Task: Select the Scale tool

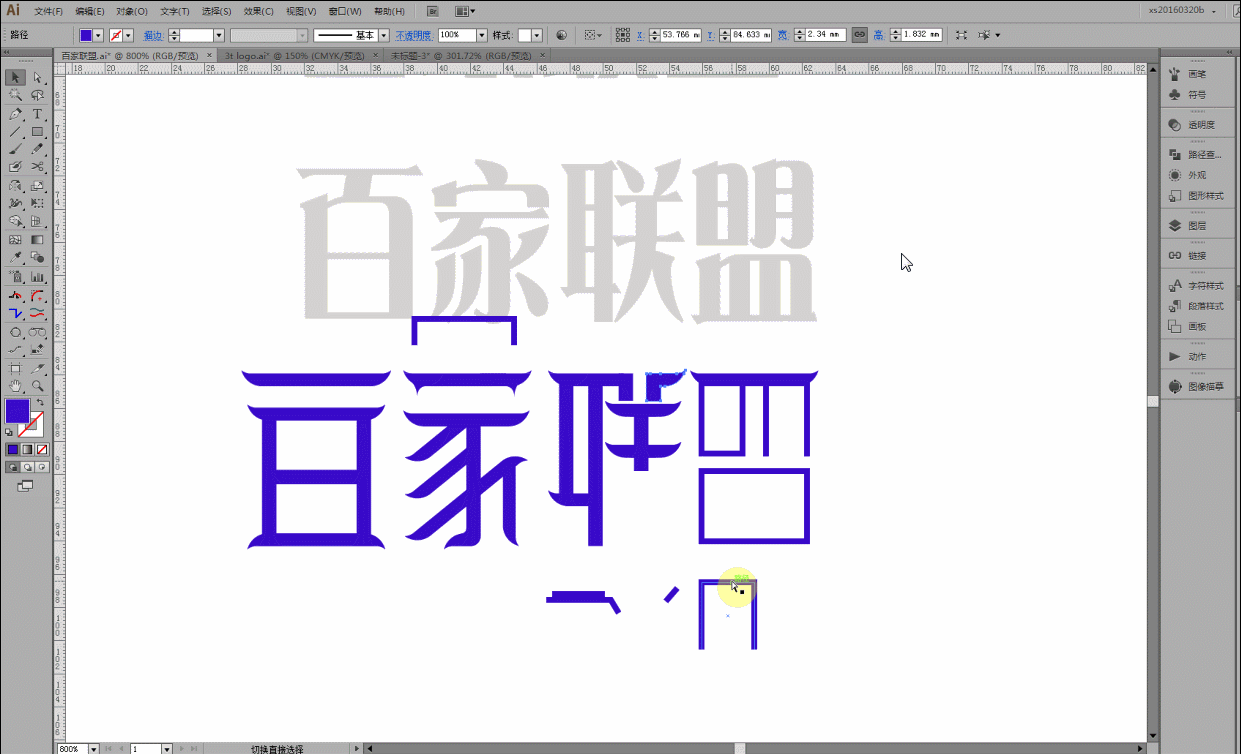Action: click(38, 186)
